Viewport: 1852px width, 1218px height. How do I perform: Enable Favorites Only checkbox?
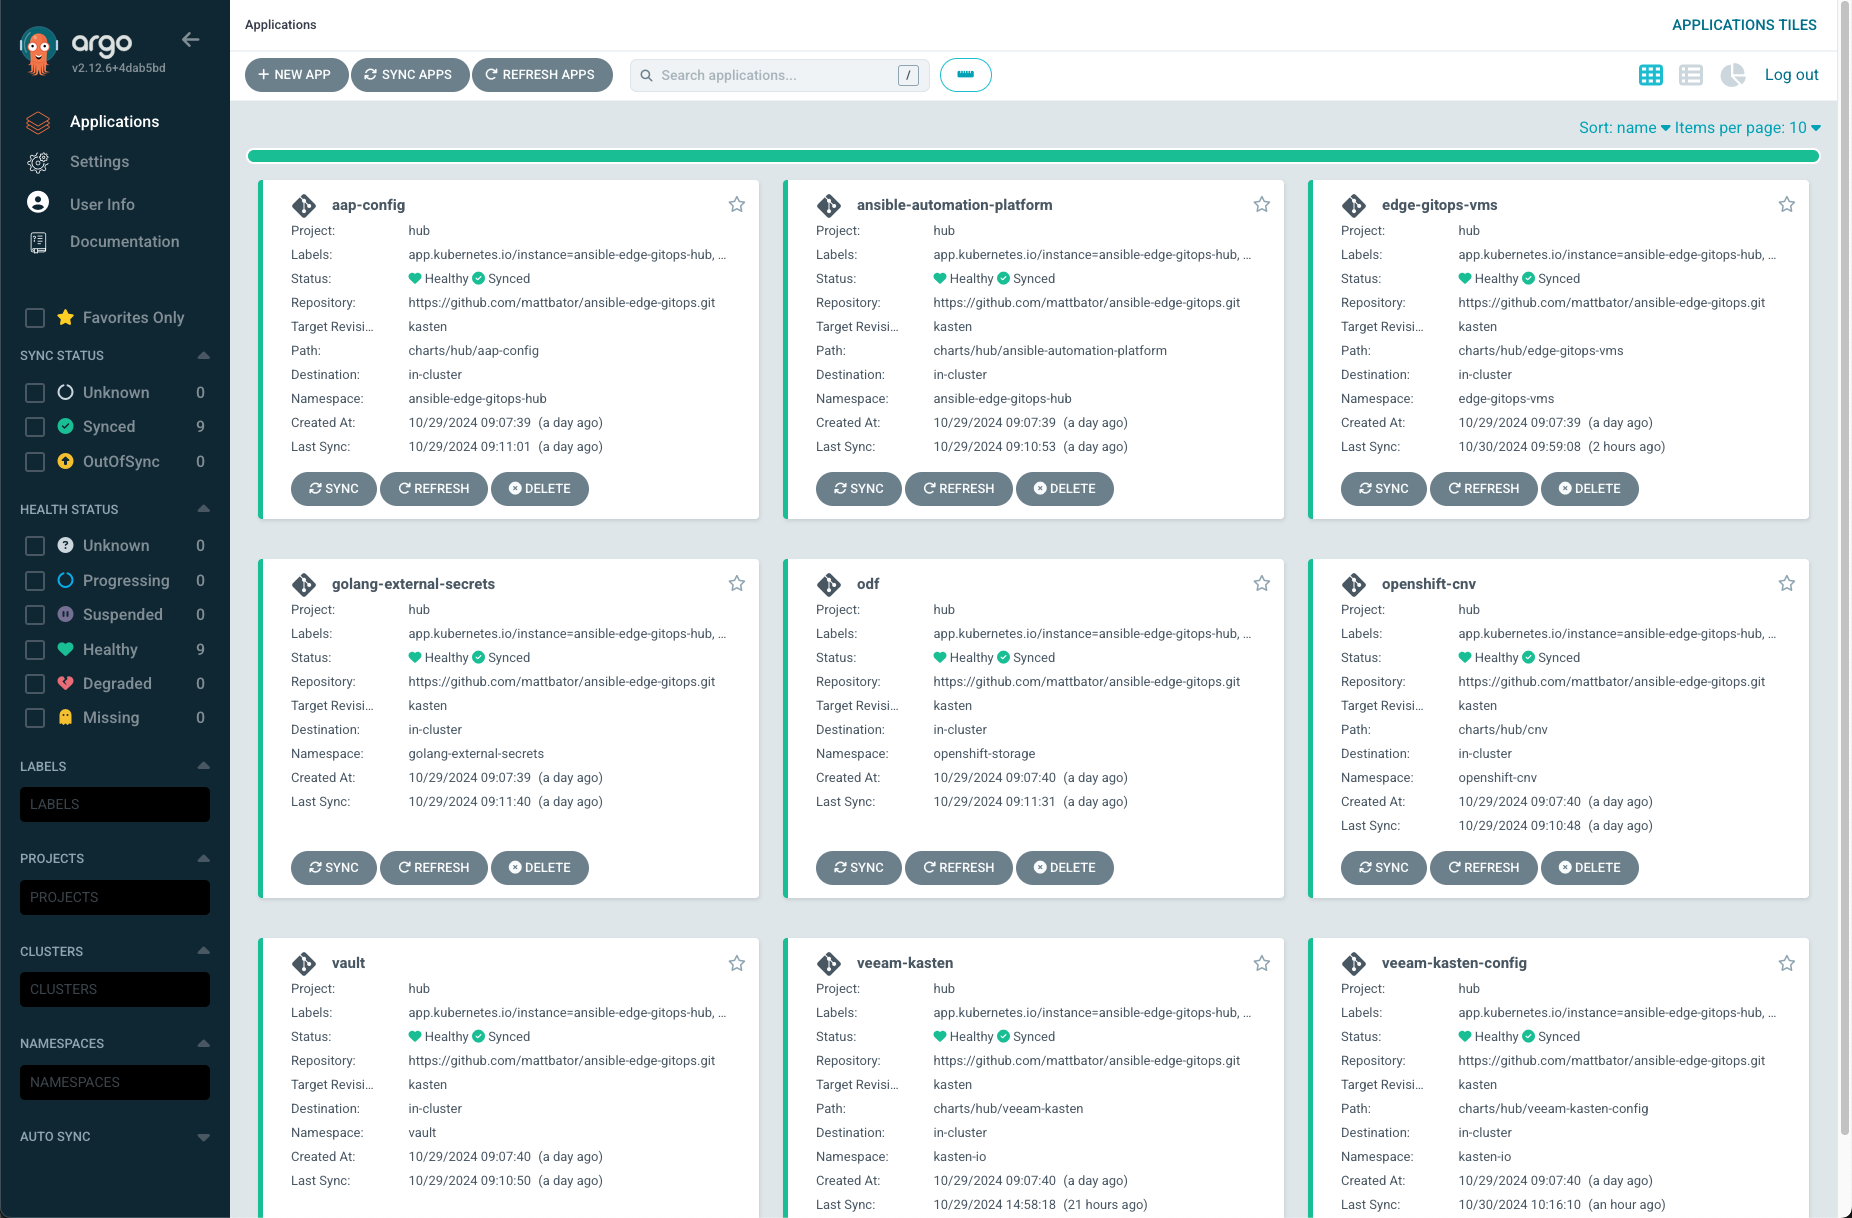click(x=35, y=318)
